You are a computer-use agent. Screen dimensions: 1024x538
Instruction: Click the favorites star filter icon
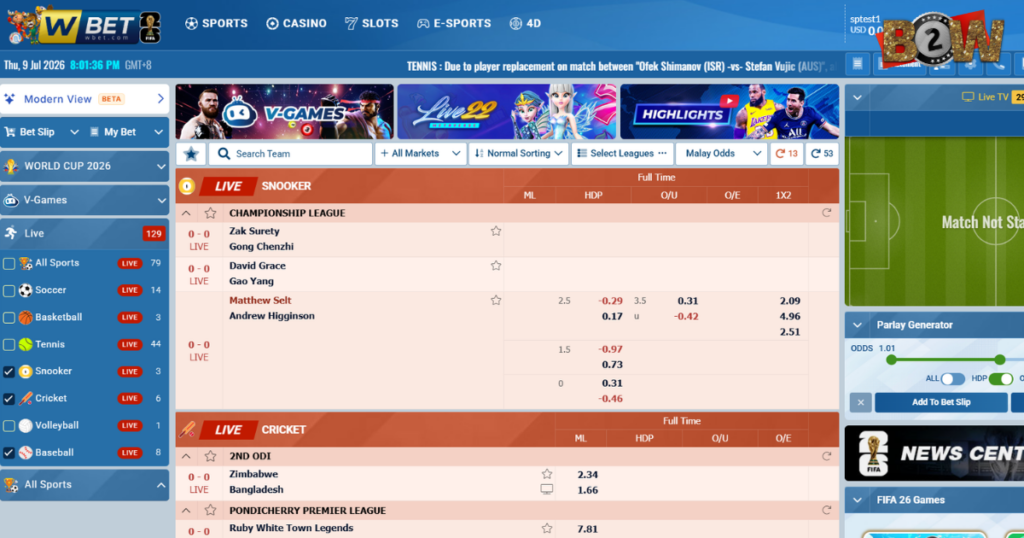(x=191, y=154)
